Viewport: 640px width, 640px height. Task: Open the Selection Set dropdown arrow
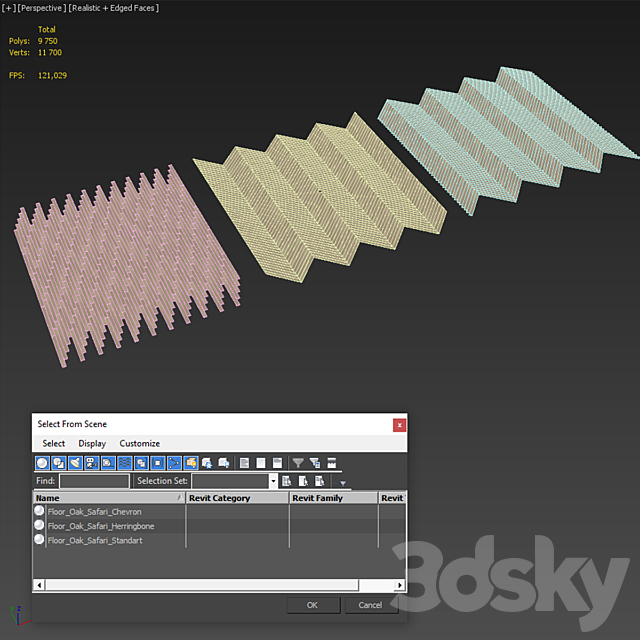(x=273, y=481)
